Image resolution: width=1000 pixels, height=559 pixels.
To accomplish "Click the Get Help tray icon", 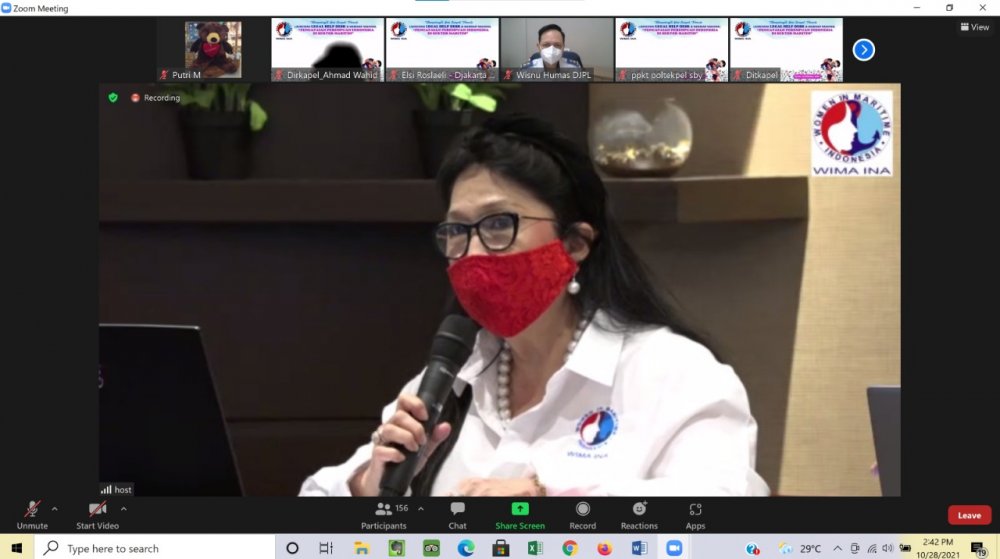I will (753, 548).
